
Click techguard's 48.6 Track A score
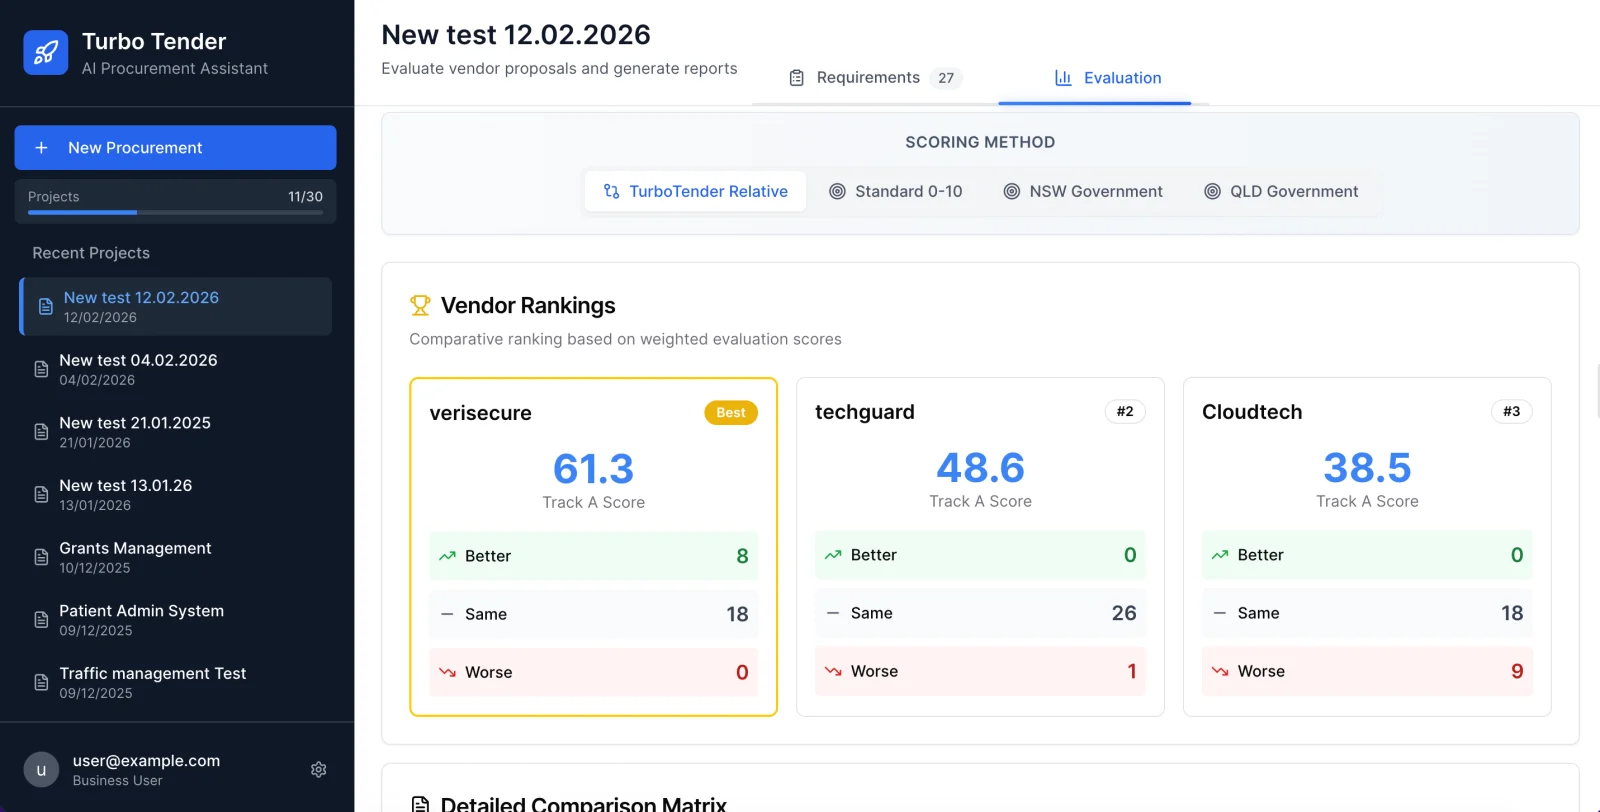981,468
